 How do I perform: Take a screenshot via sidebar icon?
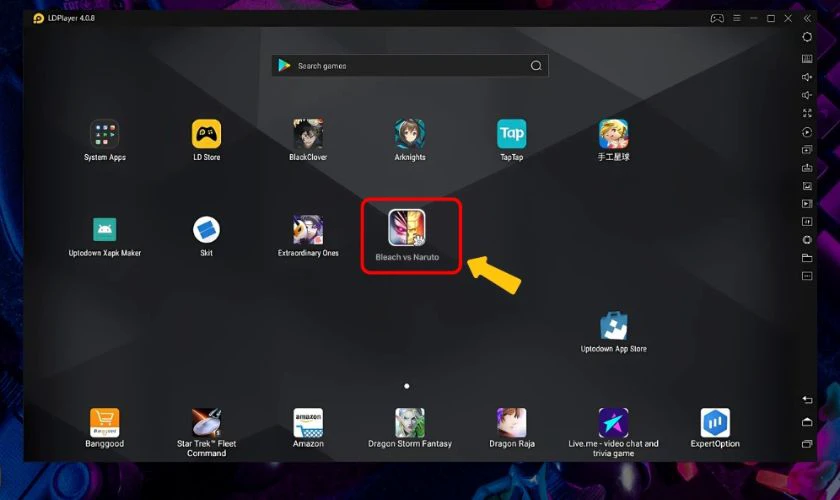(807, 186)
